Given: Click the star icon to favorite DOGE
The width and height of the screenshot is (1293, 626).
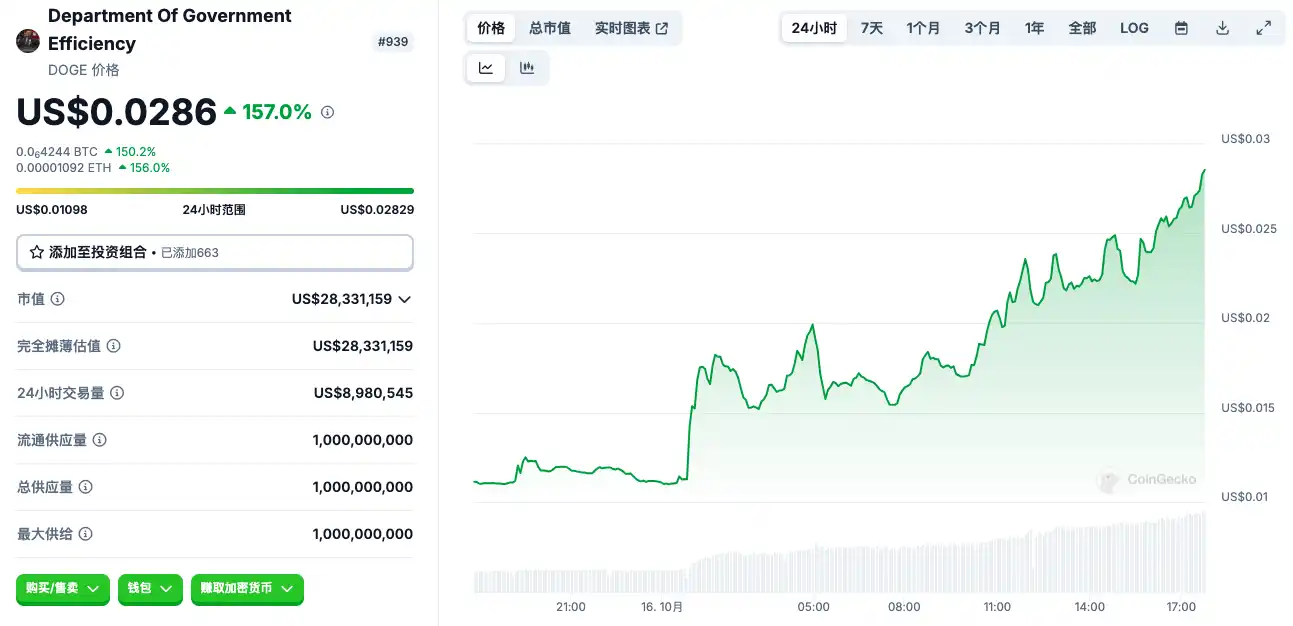Looking at the screenshot, I should coord(37,253).
